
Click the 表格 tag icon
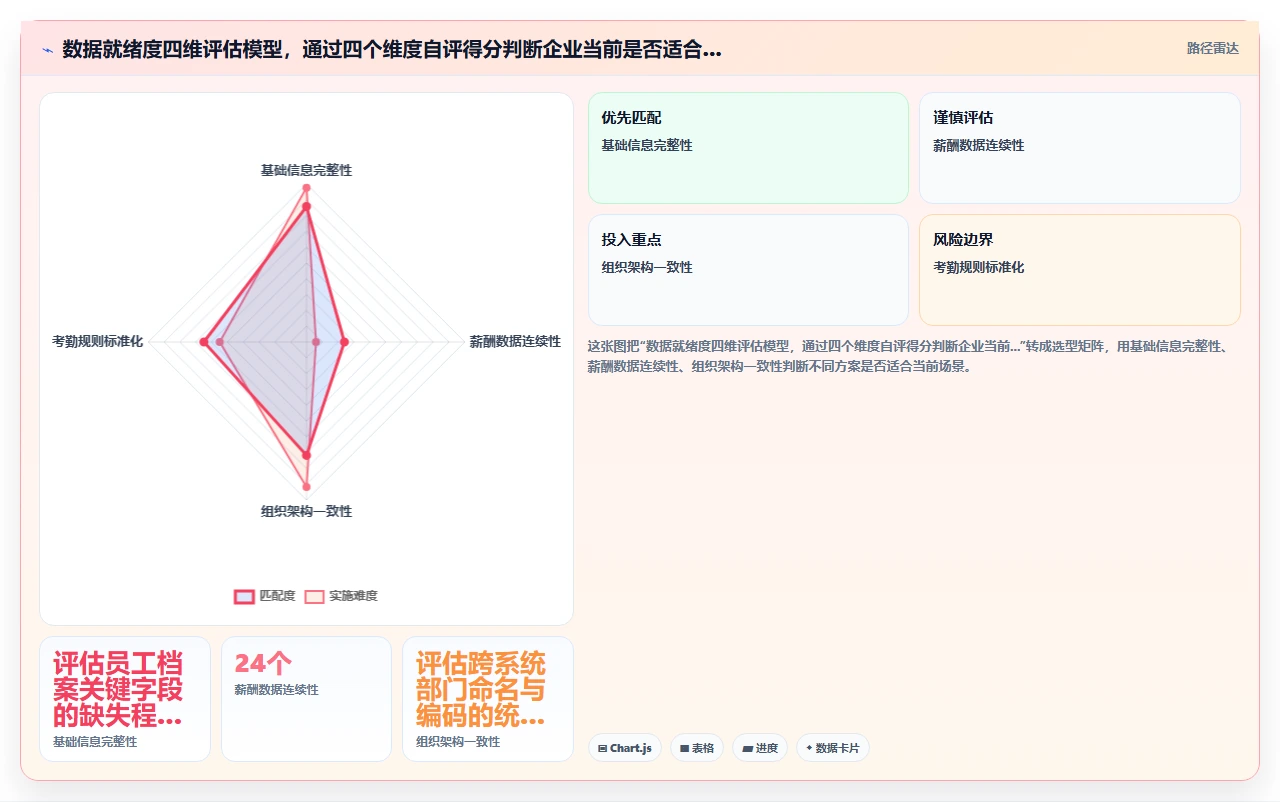tap(684, 748)
